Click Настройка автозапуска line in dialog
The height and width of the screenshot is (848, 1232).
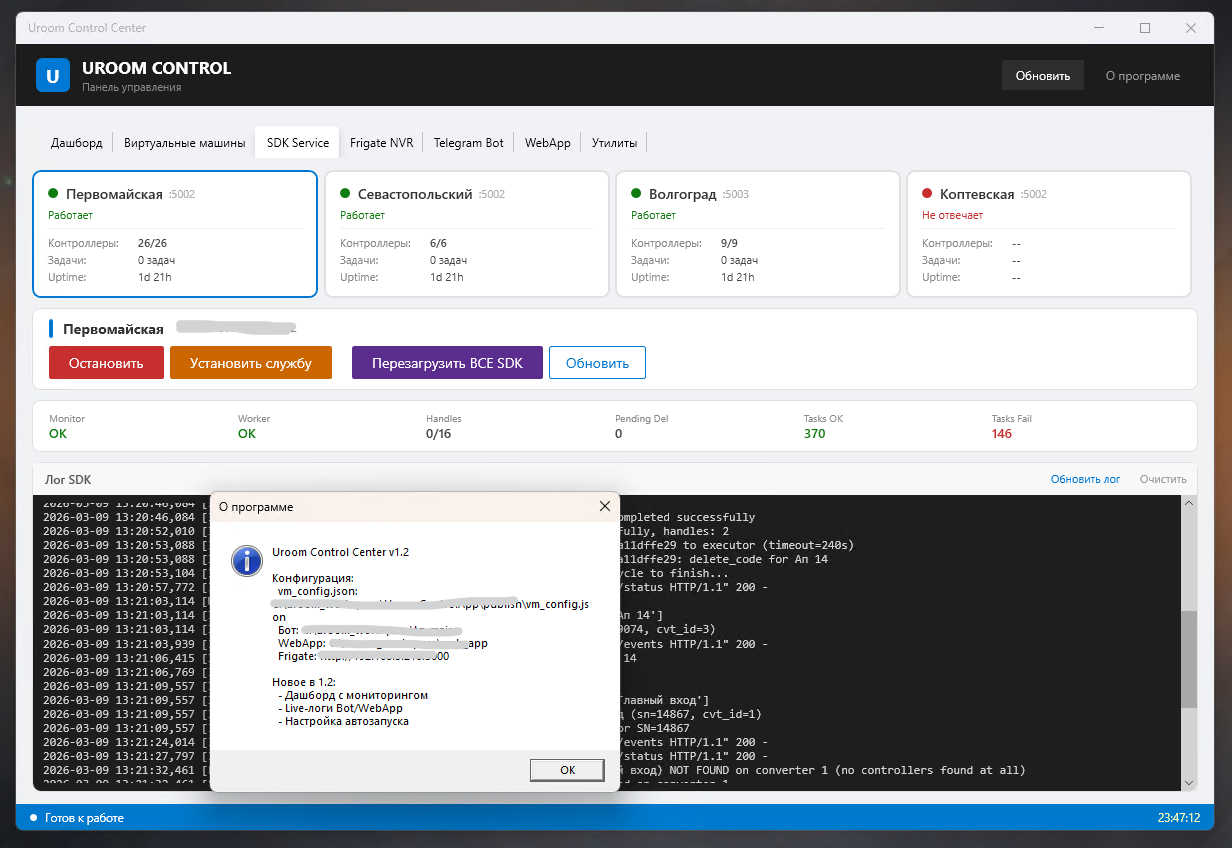343,721
